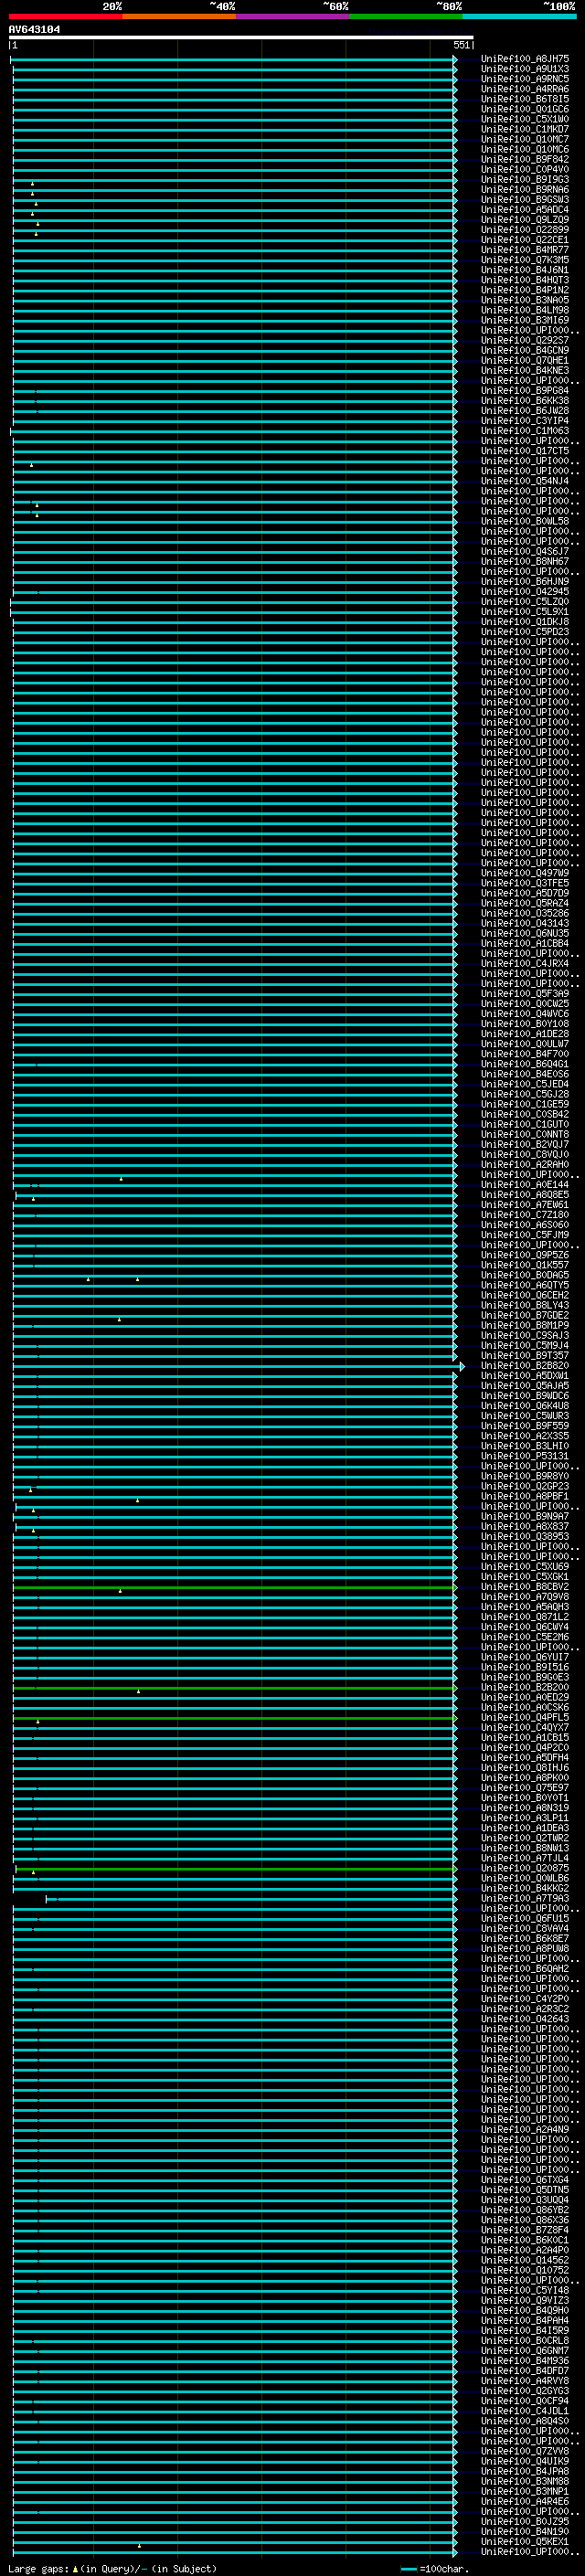Screen dimensions: 585x2576
Task: Select hit label UniRef100_B9RNA6
Action: [x=524, y=190]
